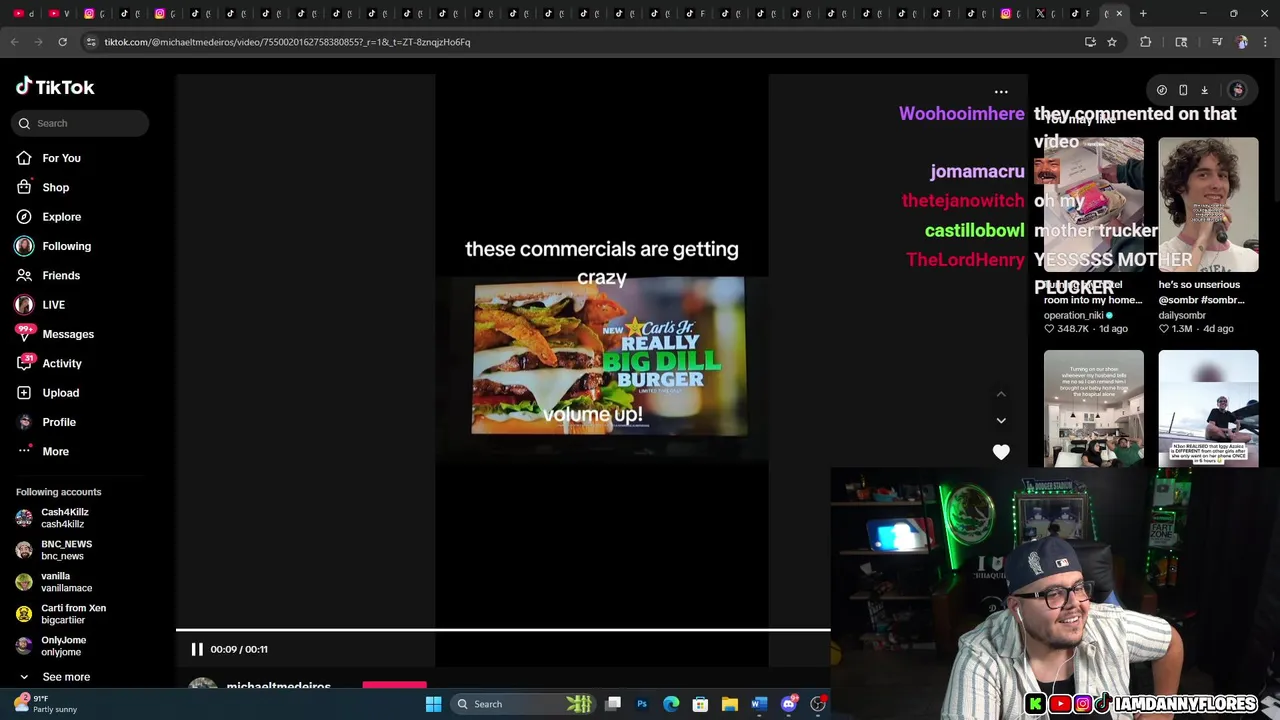Click the Upload sidebar item
Image resolution: width=1280 pixels, height=720 pixels.
(60, 393)
